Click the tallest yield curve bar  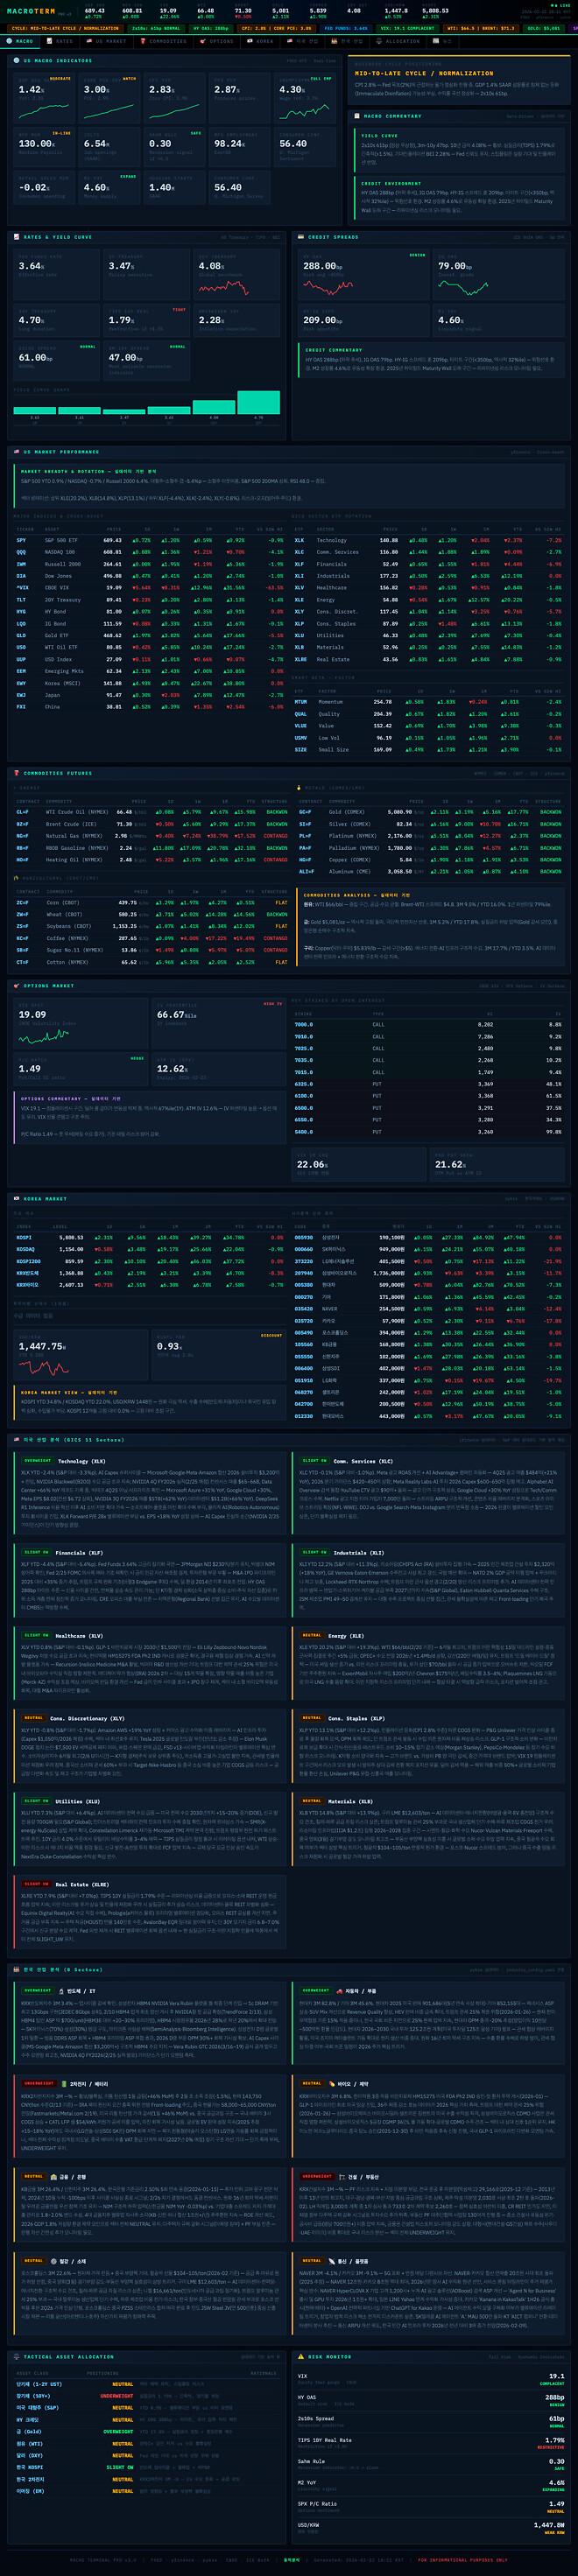pos(258,402)
